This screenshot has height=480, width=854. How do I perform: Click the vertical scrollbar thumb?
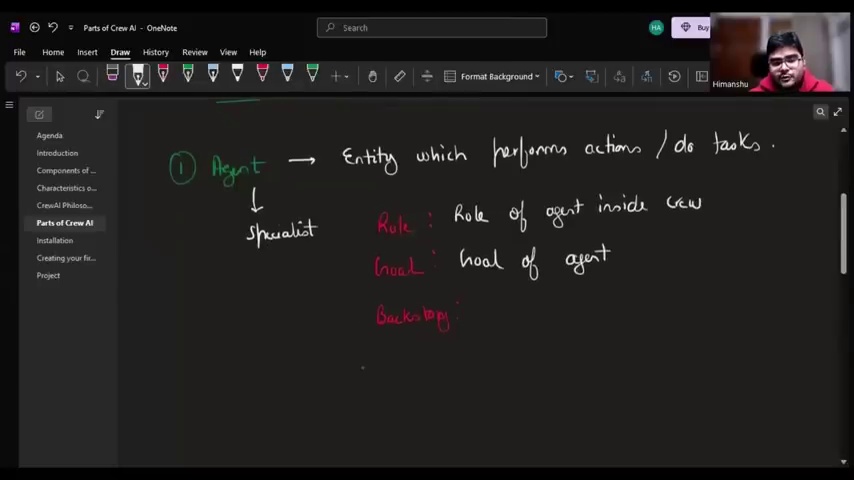[x=844, y=233]
